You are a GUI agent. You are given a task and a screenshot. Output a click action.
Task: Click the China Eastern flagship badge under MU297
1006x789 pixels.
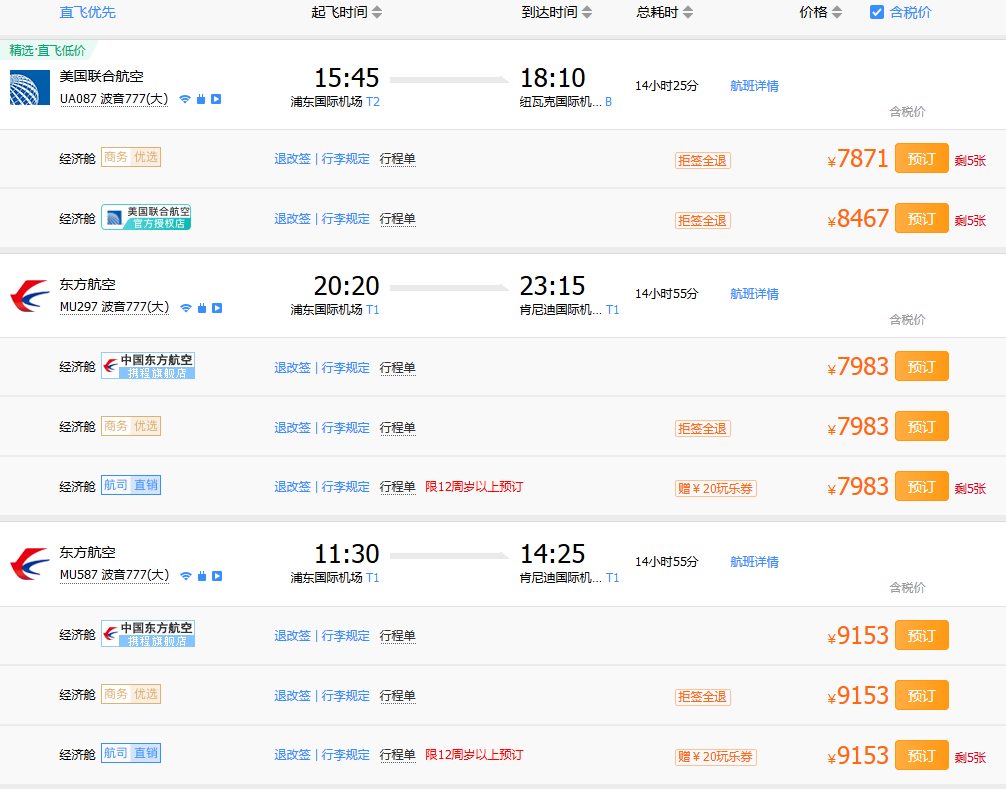tap(148, 366)
